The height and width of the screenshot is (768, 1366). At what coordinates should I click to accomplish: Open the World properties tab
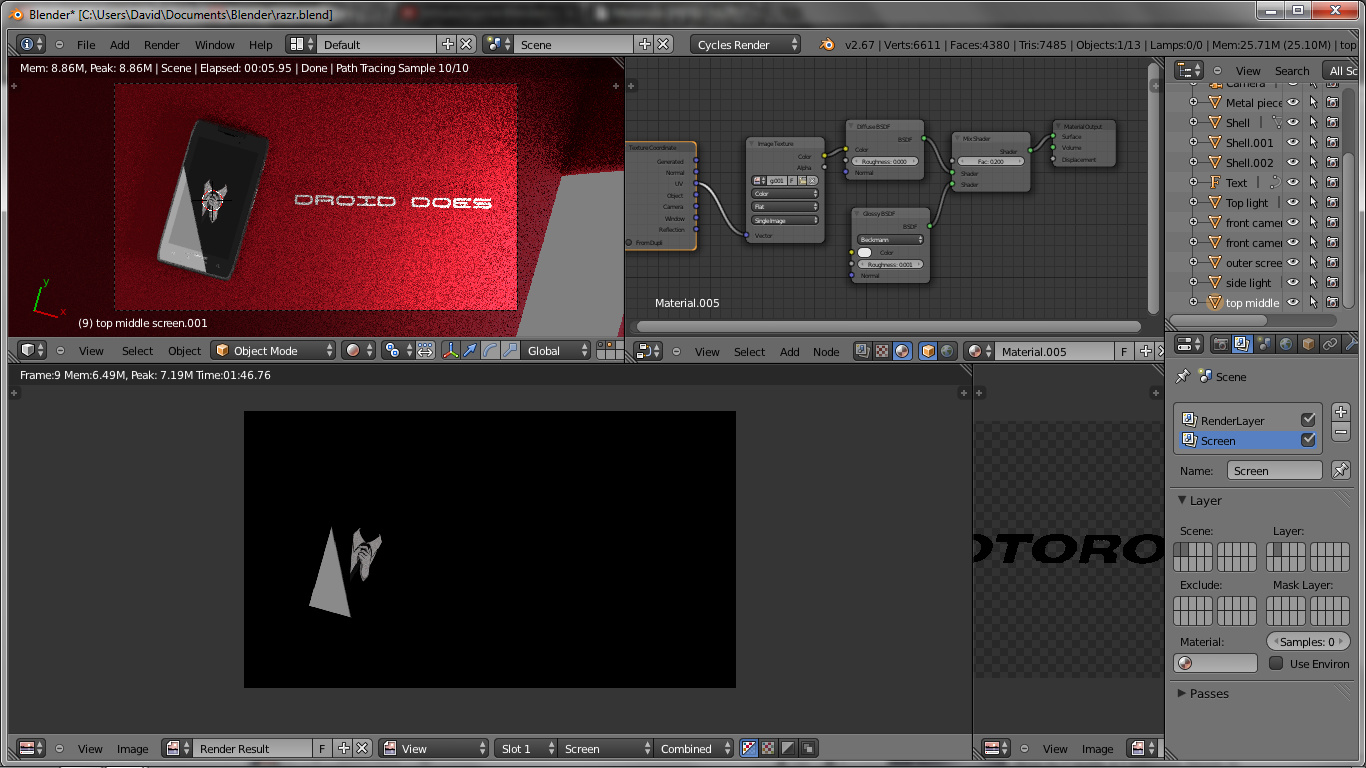[1286, 344]
